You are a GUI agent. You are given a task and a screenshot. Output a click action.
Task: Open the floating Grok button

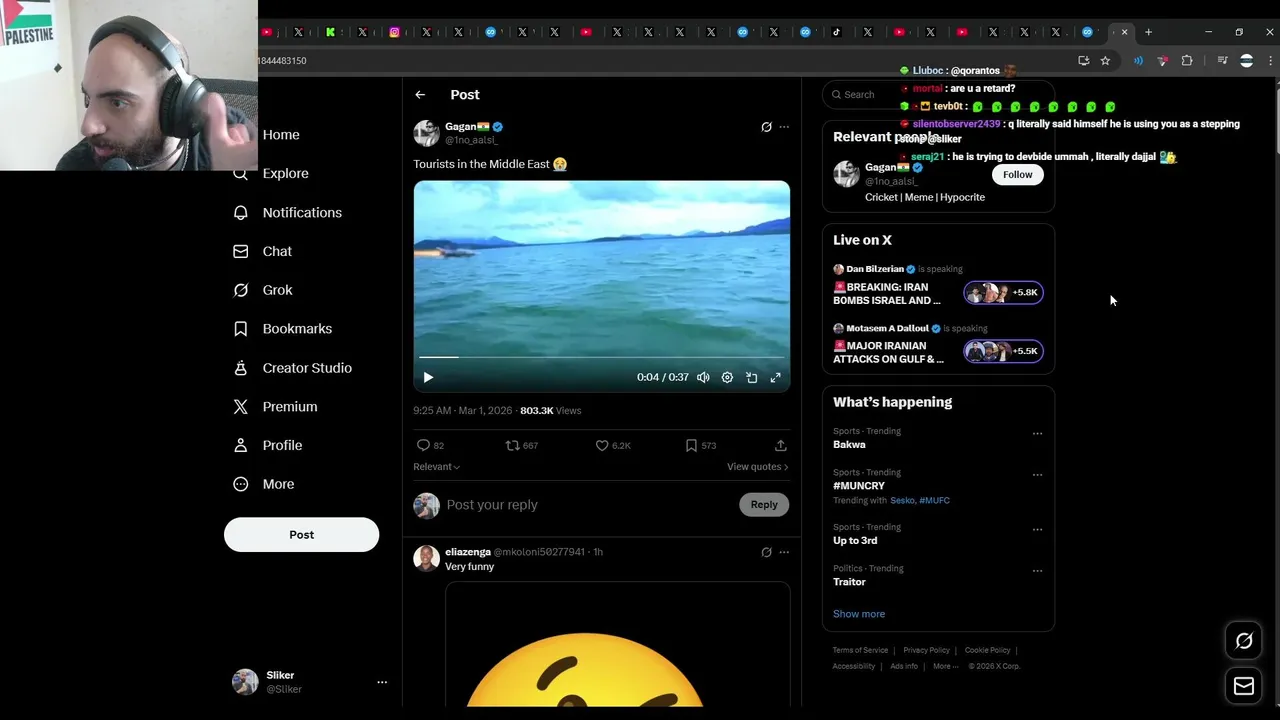tap(1244, 641)
